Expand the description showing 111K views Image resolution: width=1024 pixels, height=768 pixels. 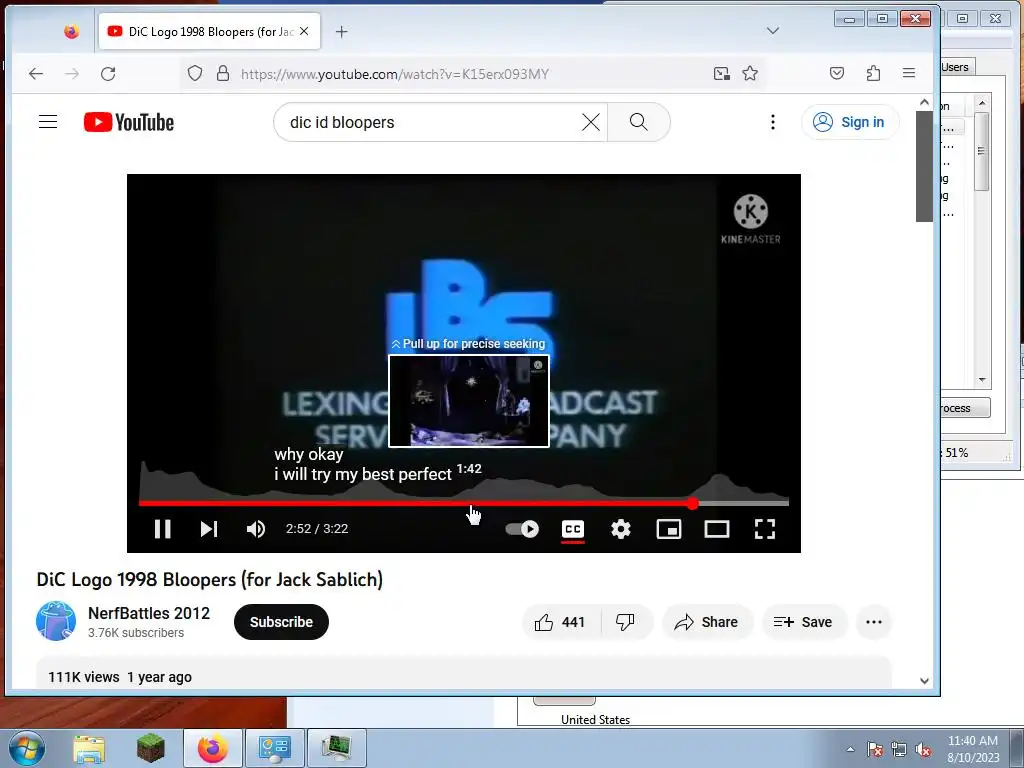pos(464,673)
